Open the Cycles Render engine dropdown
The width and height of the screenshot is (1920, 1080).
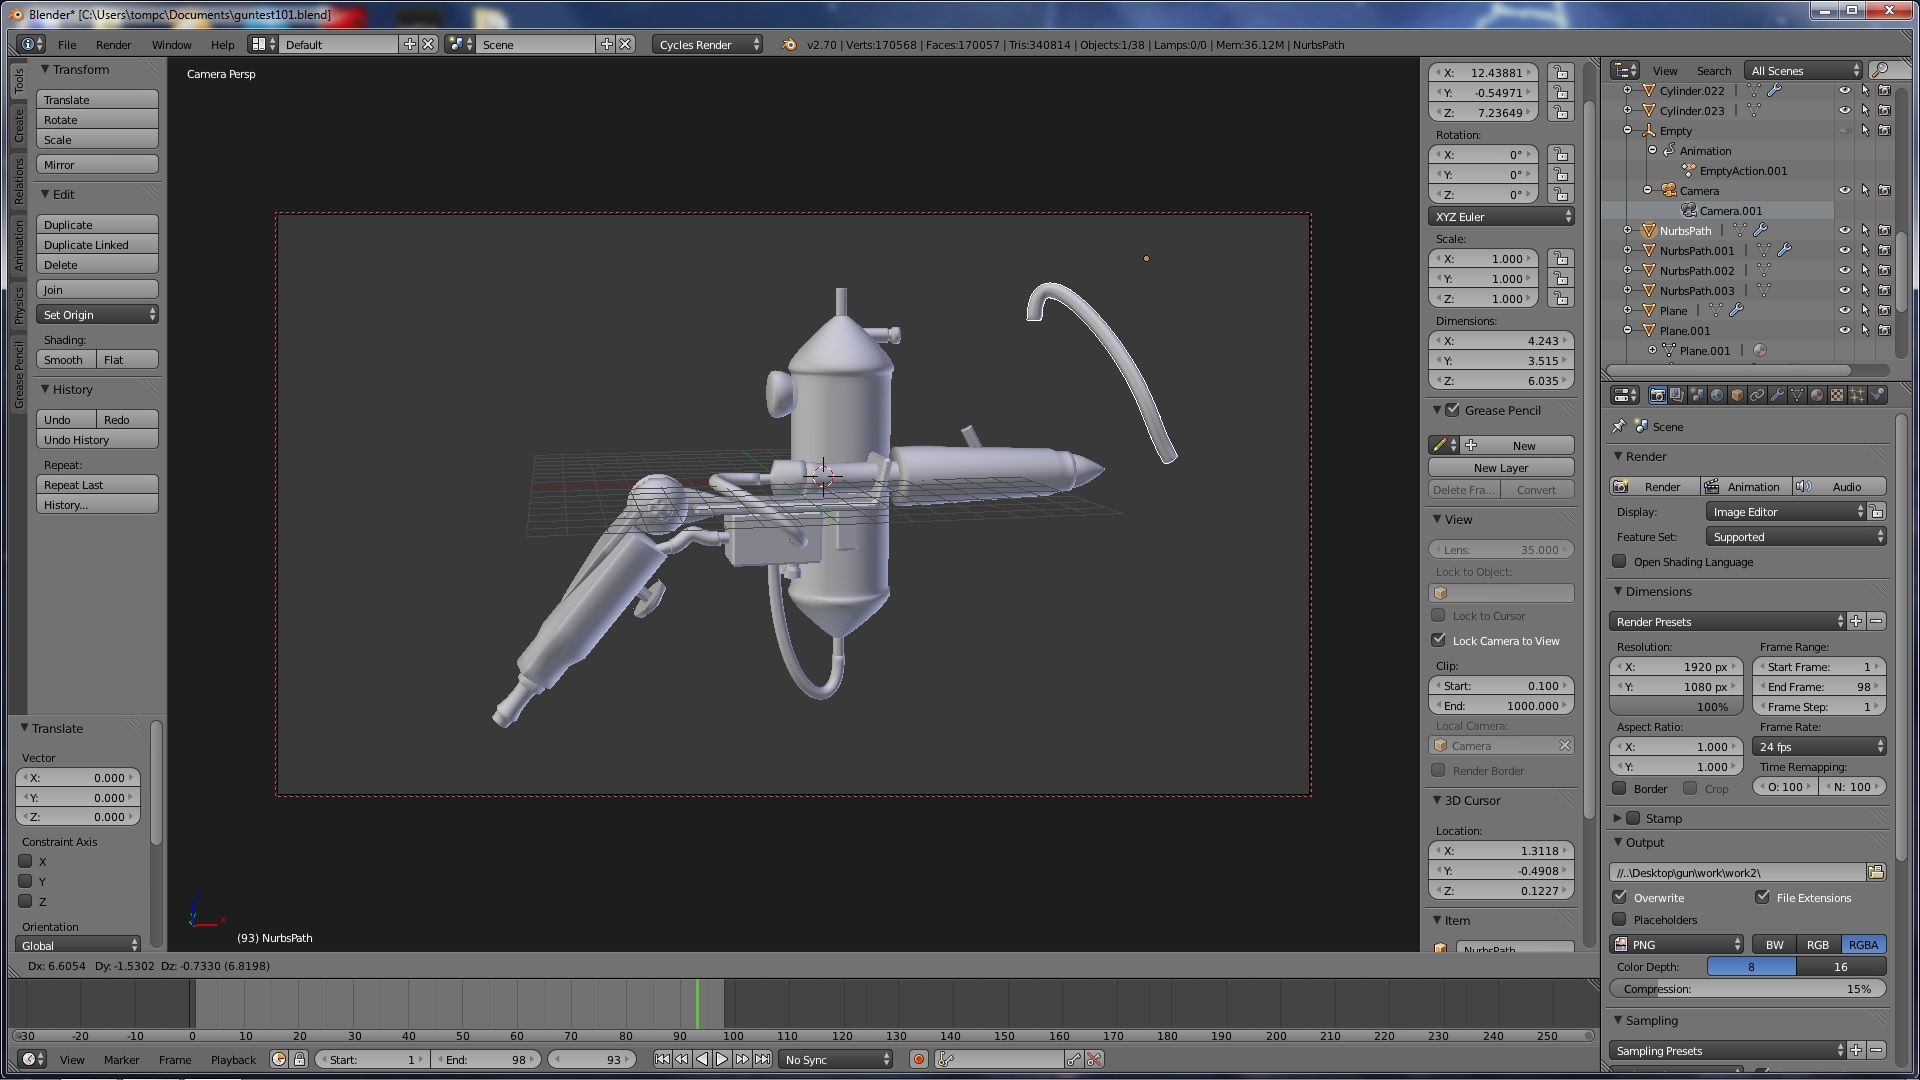pyautogui.click(x=705, y=44)
